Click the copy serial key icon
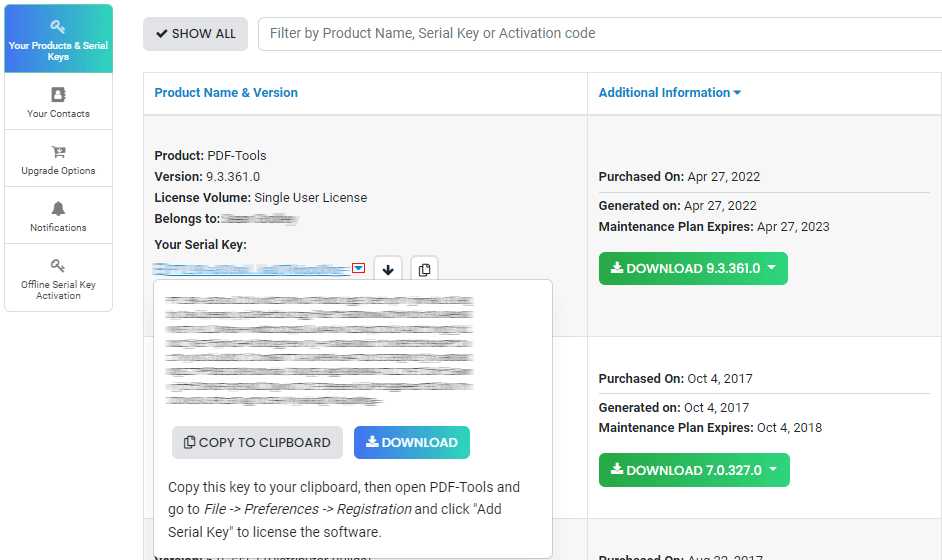The image size is (942, 560). [x=425, y=269]
